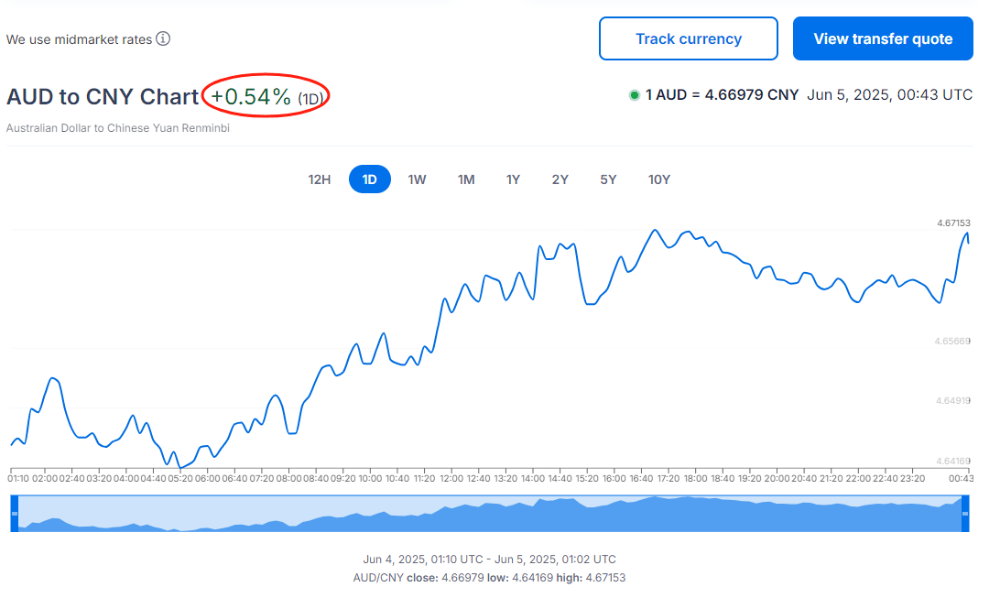
Task: Click the chart navigator overview area
Action: tap(490, 513)
